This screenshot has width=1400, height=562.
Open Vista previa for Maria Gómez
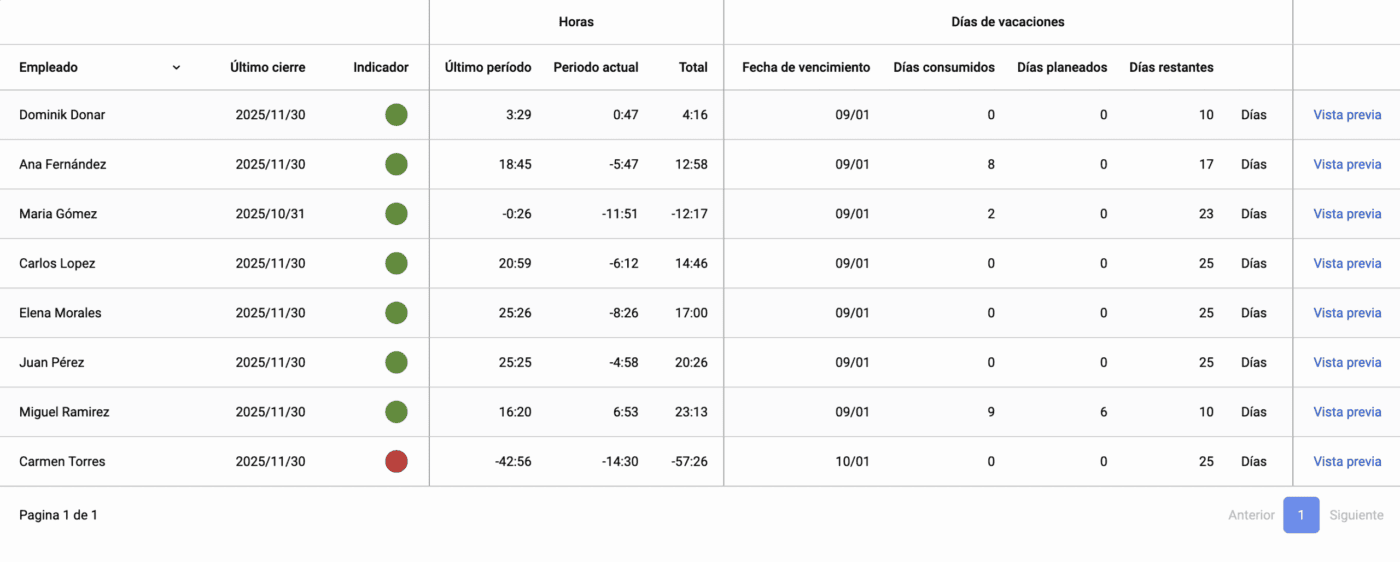tap(1347, 214)
